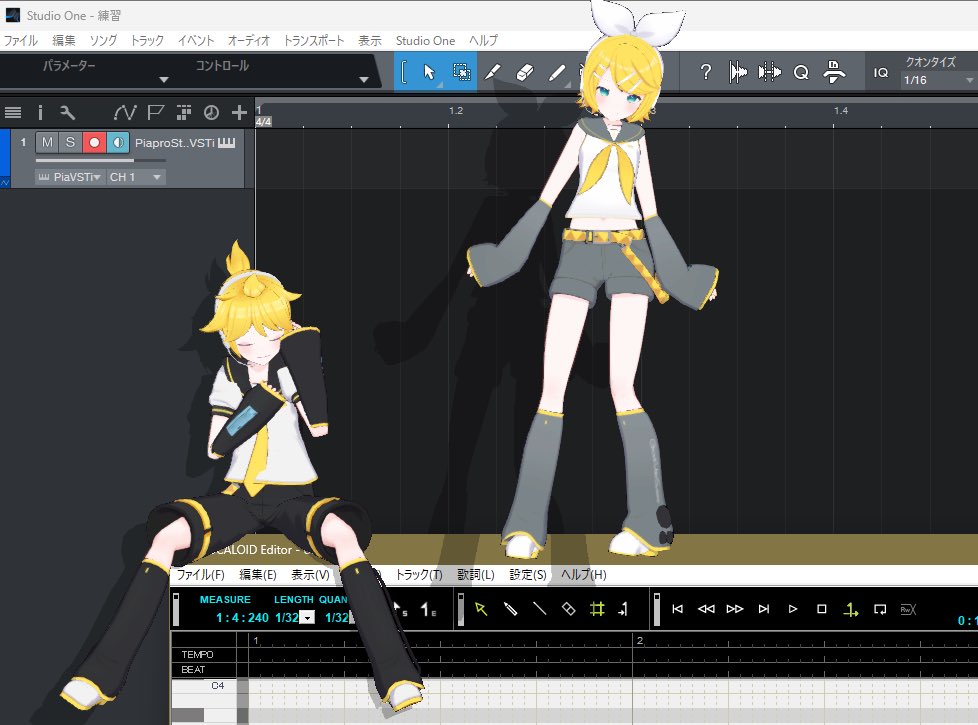Select the Arrow tool in Studio One
978x725 pixels.
(429, 72)
